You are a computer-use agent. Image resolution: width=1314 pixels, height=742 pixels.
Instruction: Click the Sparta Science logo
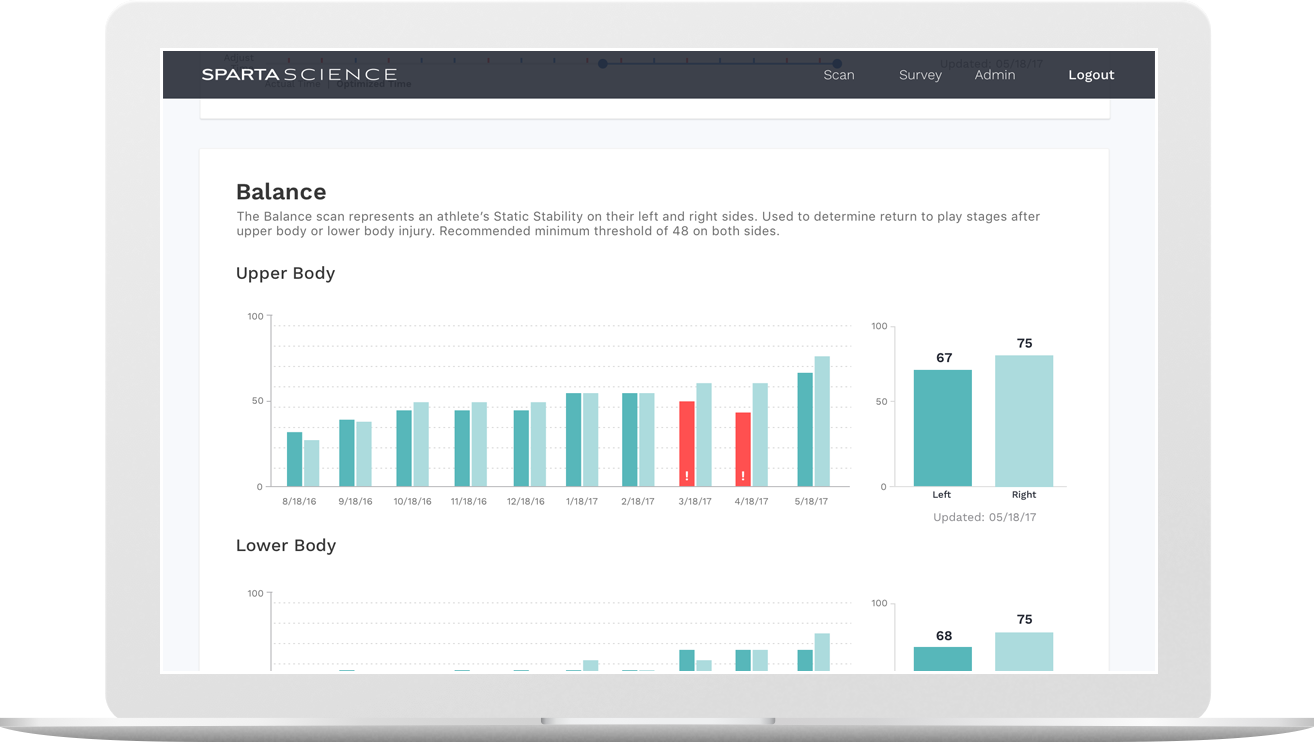click(x=299, y=73)
